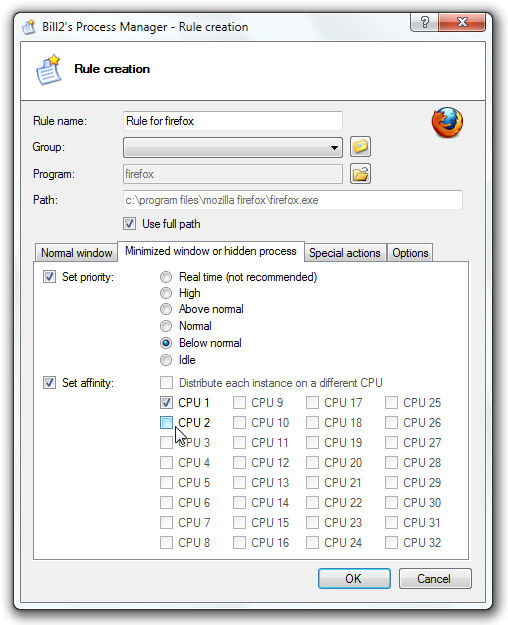
Task: Check the CPU 30 checkbox
Action: [x=391, y=503]
